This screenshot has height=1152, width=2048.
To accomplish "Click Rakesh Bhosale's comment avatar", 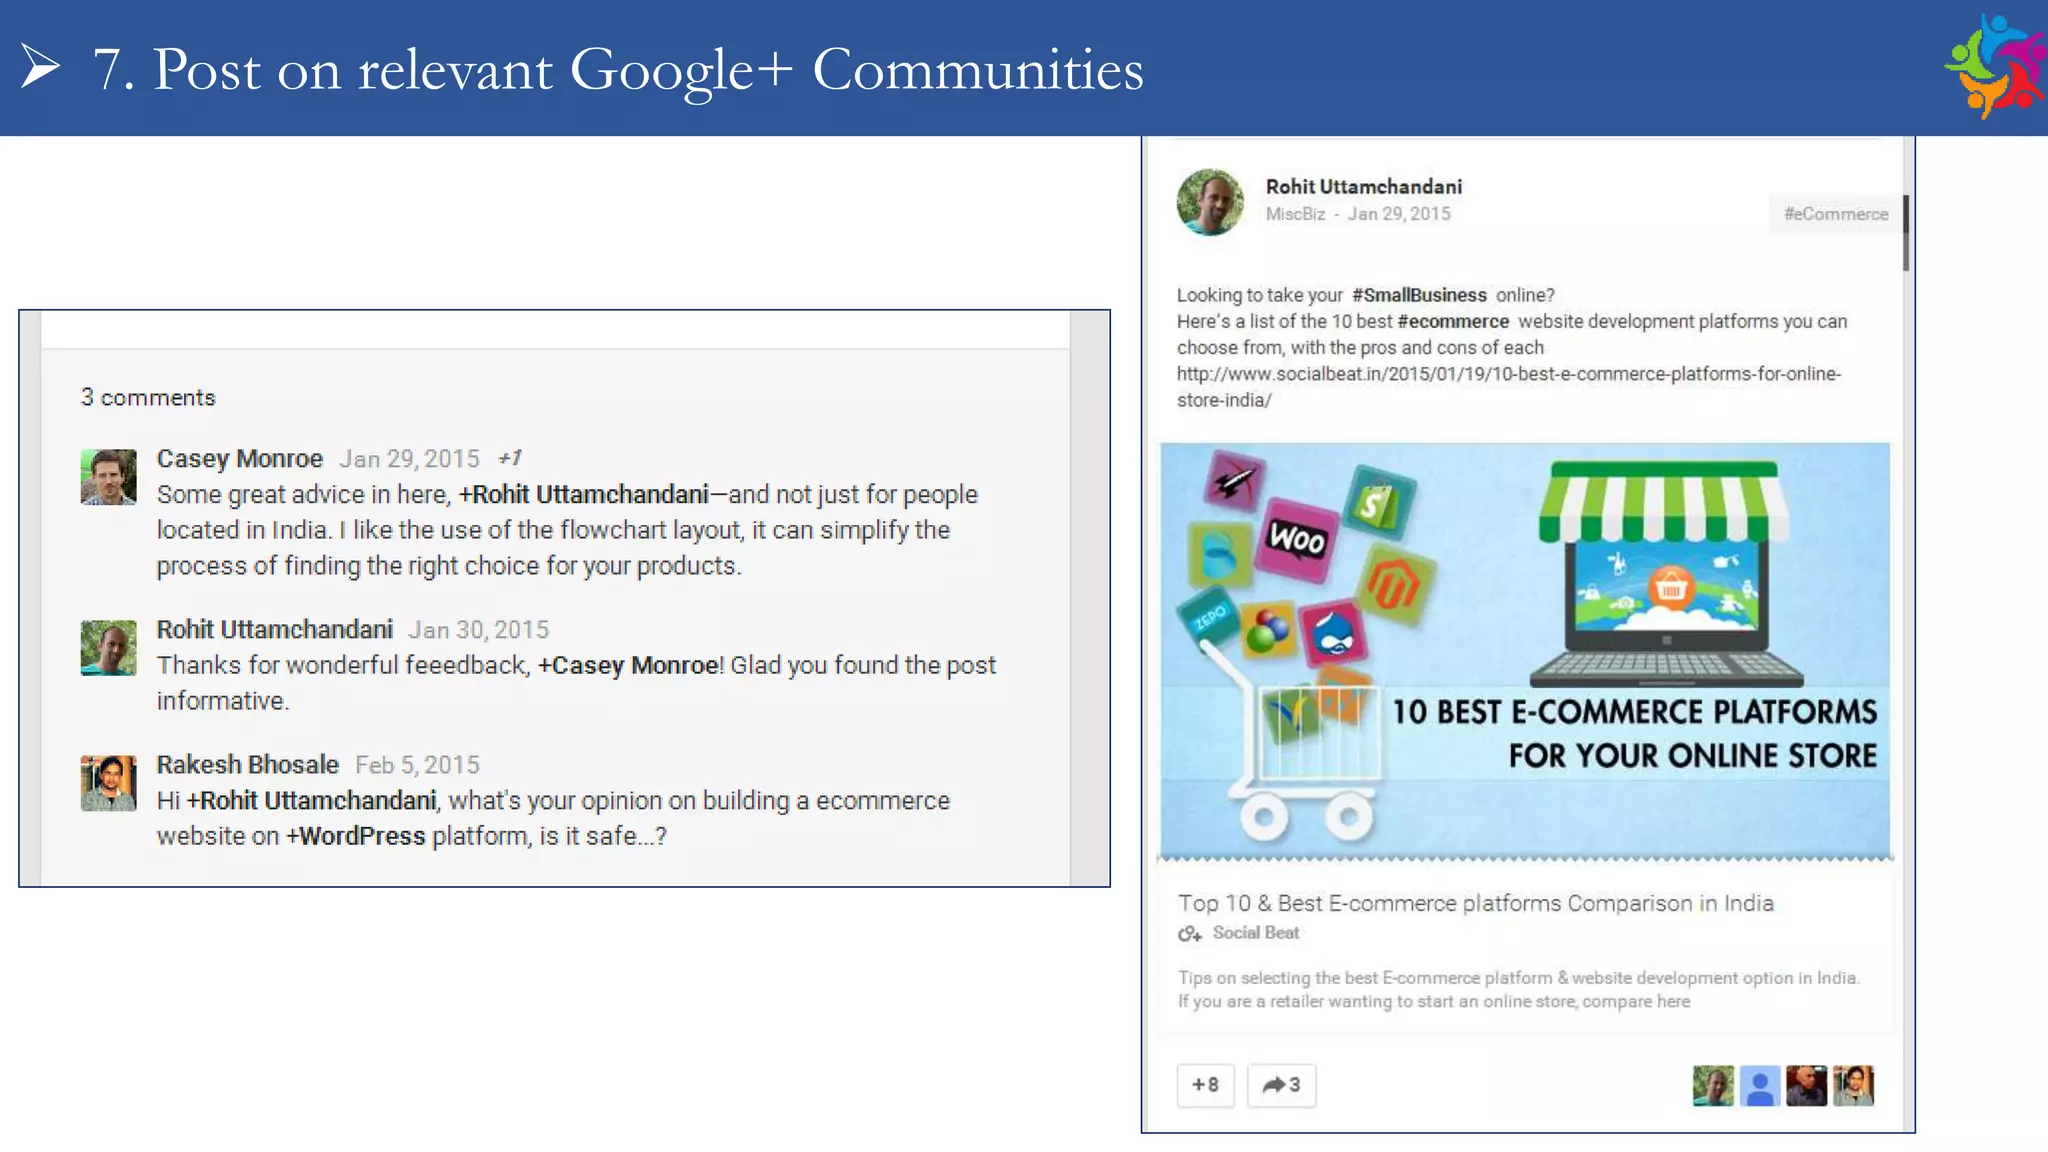I will point(108,783).
